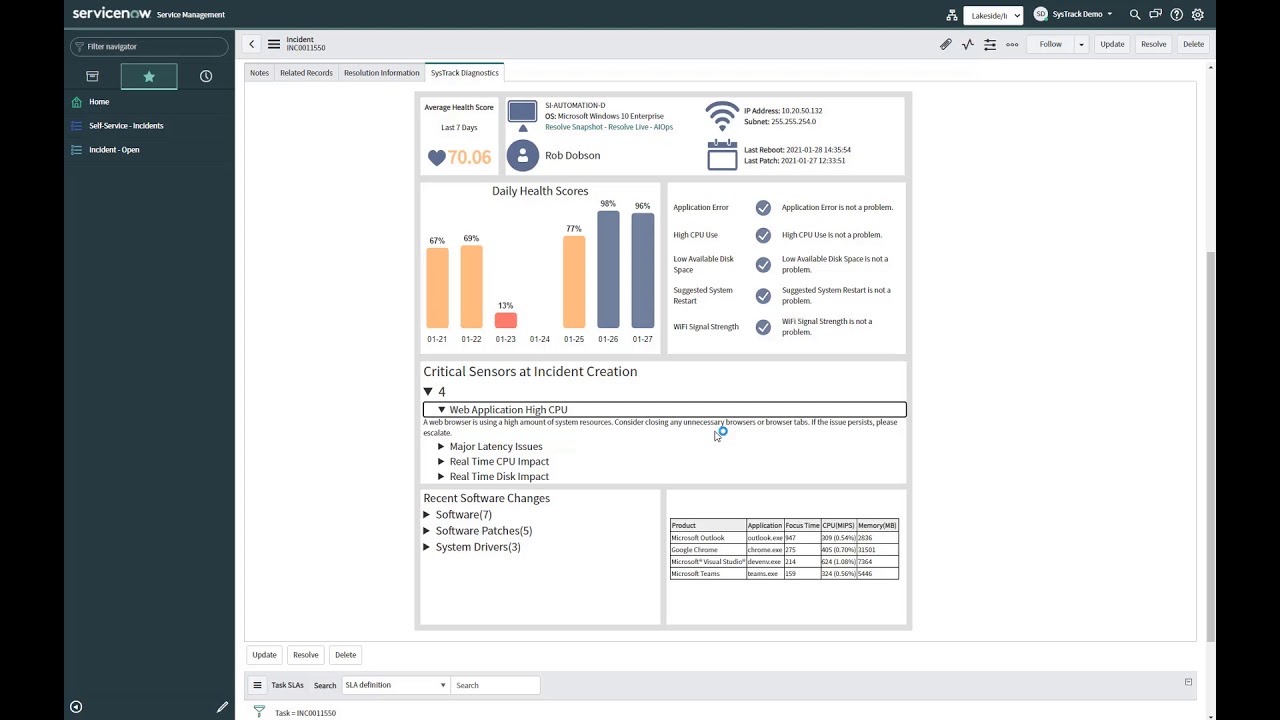Open the Task SLAs list menu icon
This screenshot has height=720, width=1280.
point(257,685)
